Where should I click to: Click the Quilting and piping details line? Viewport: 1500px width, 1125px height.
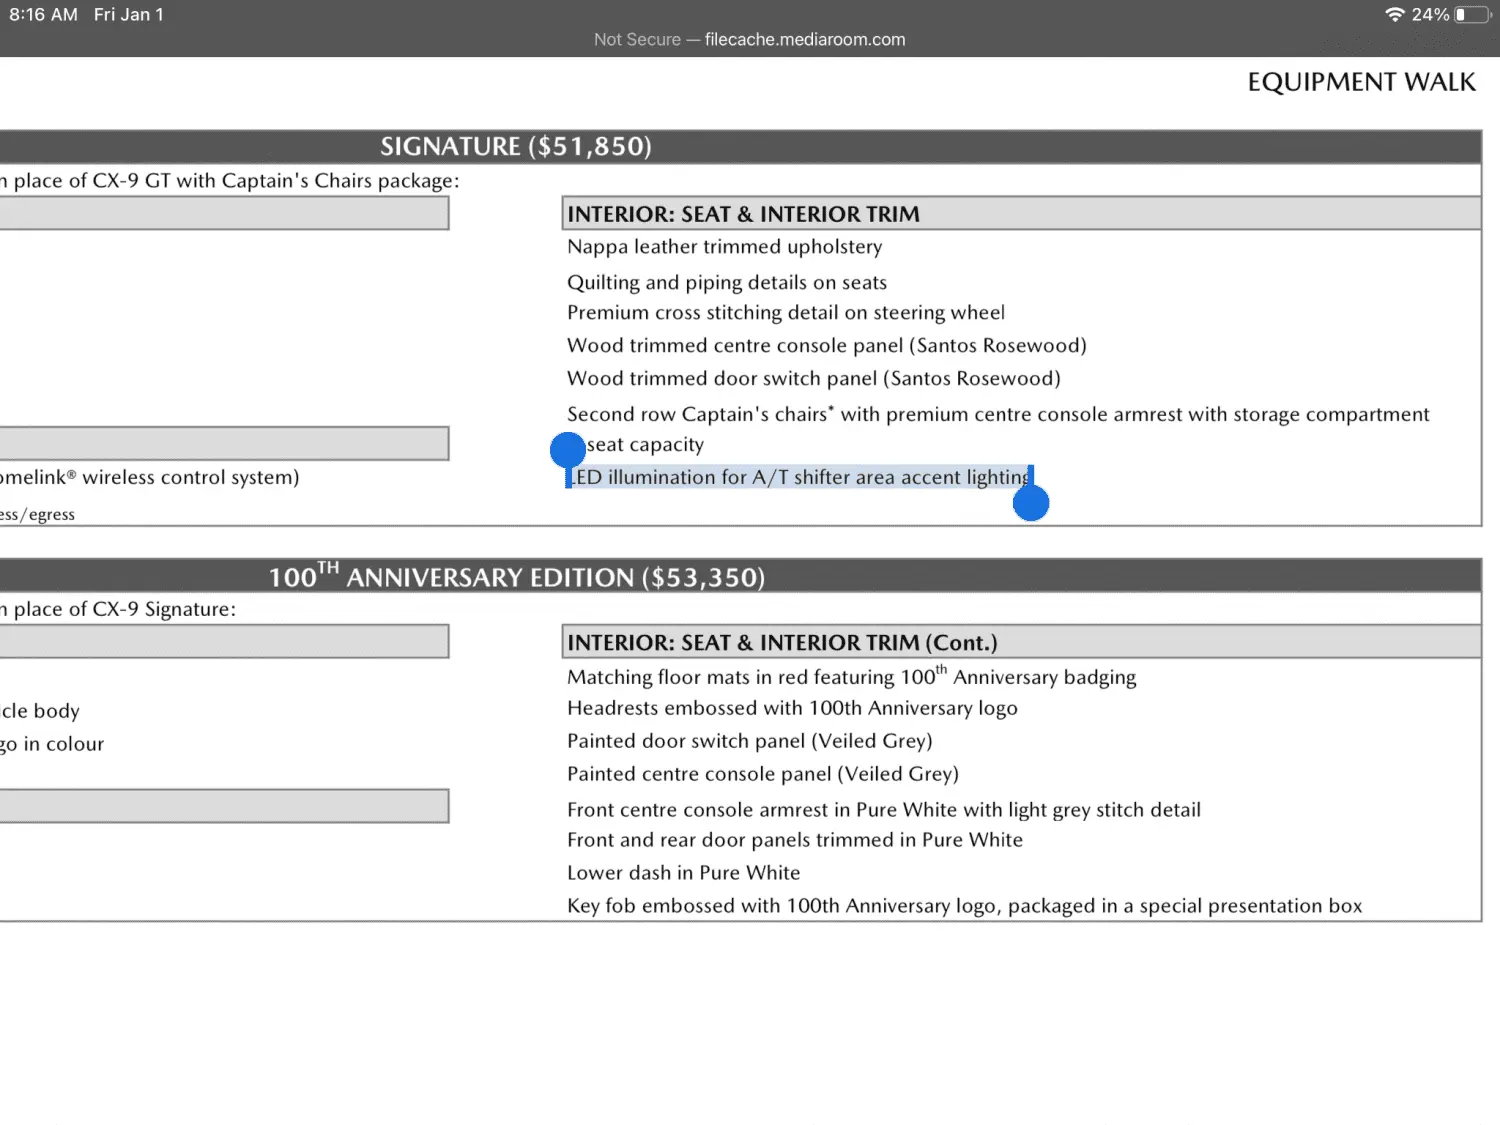point(727,283)
